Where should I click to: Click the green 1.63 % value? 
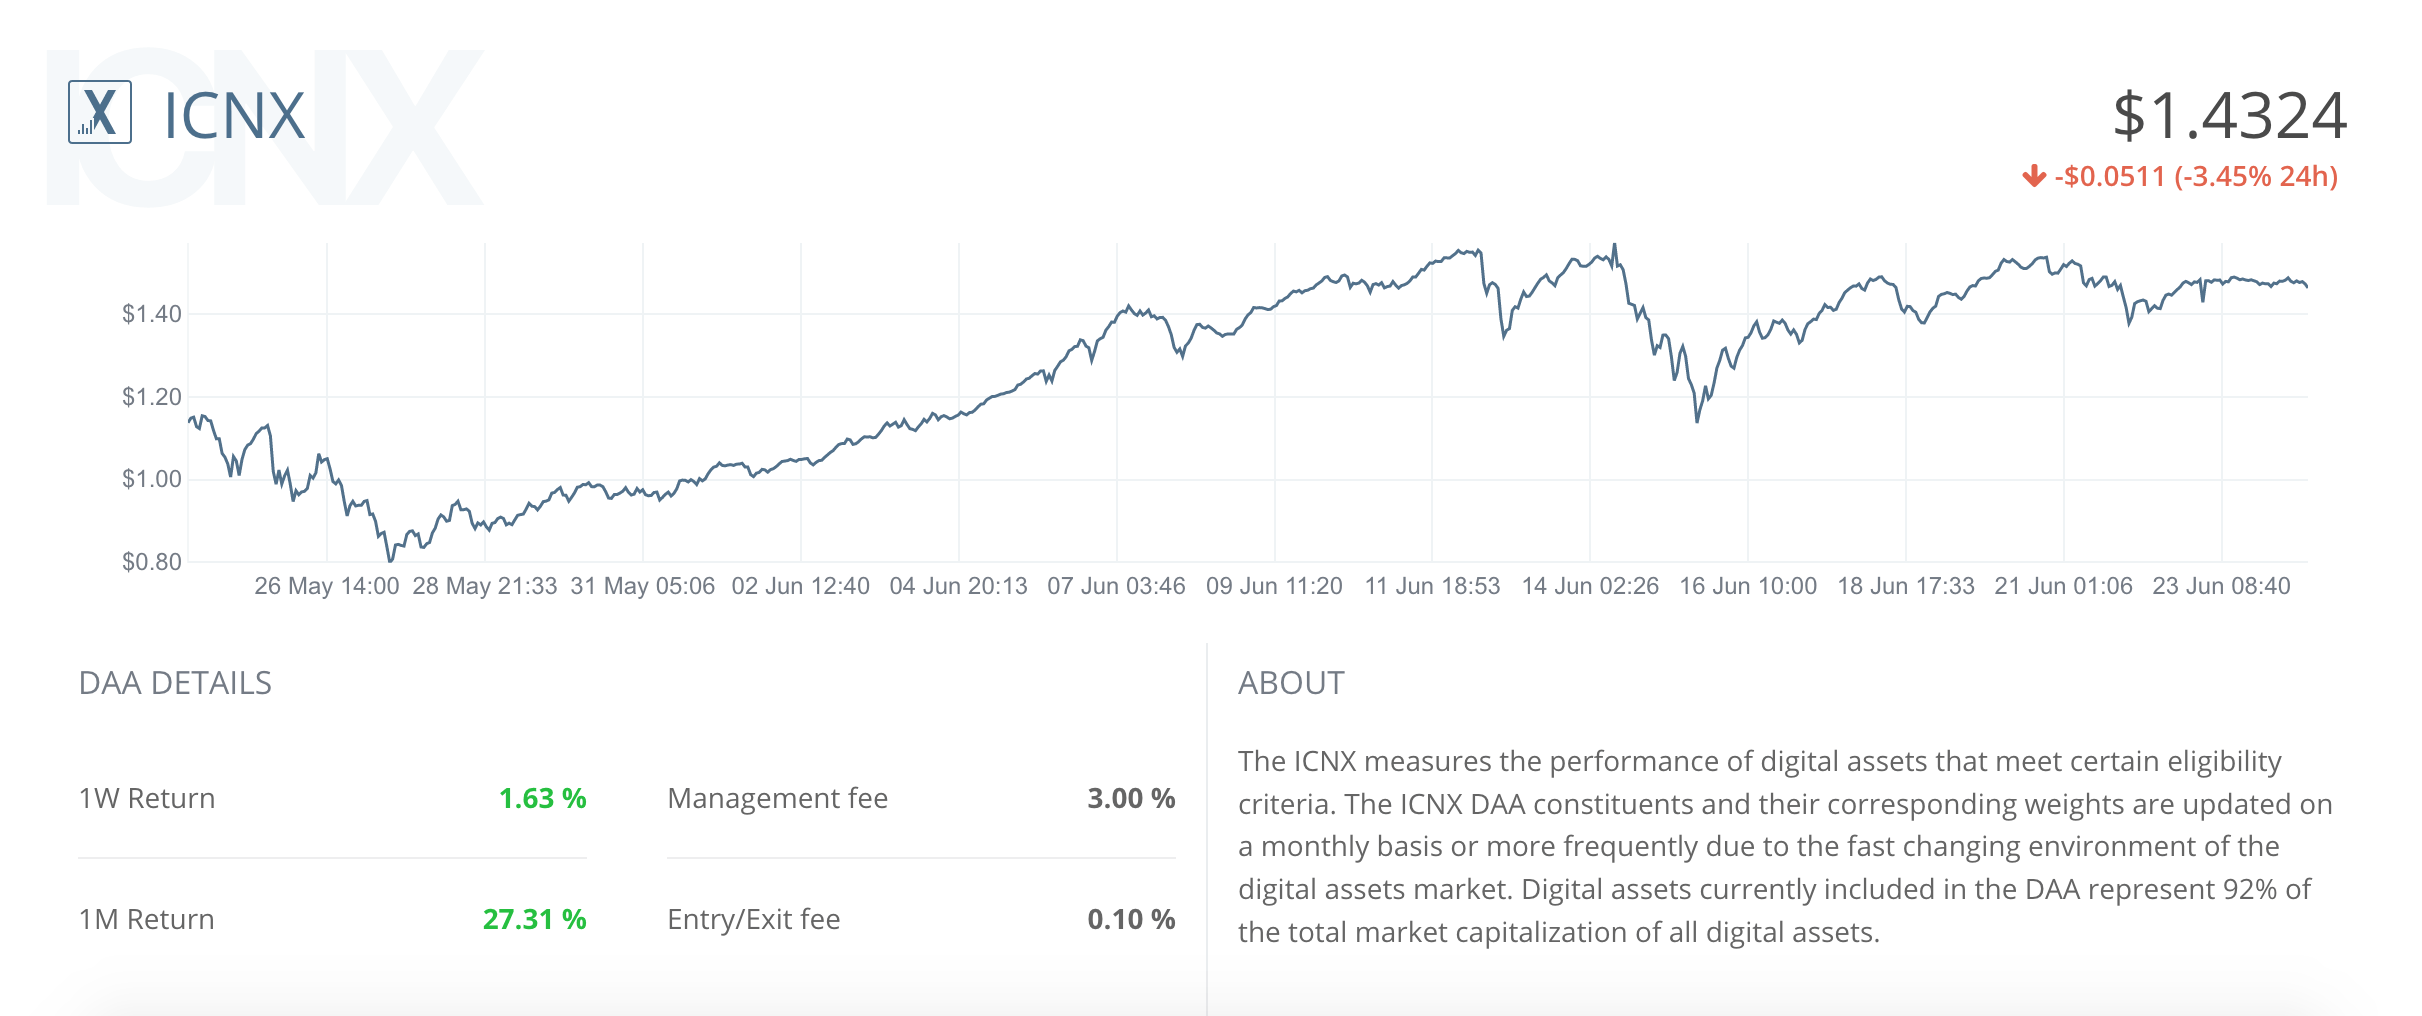[x=542, y=798]
